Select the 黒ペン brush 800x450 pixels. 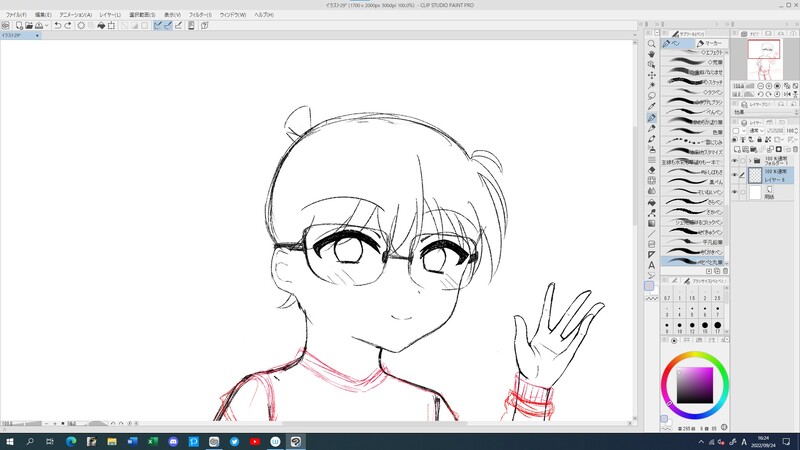pyautogui.click(x=693, y=182)
